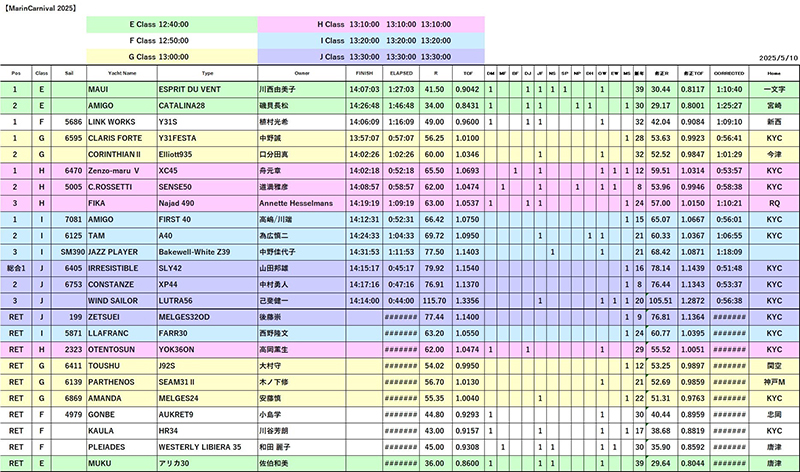Image resolution: width=800 pixels, height=472 pixels.
Task: Click position cell 総合1
Action: [x=16, y=268]
